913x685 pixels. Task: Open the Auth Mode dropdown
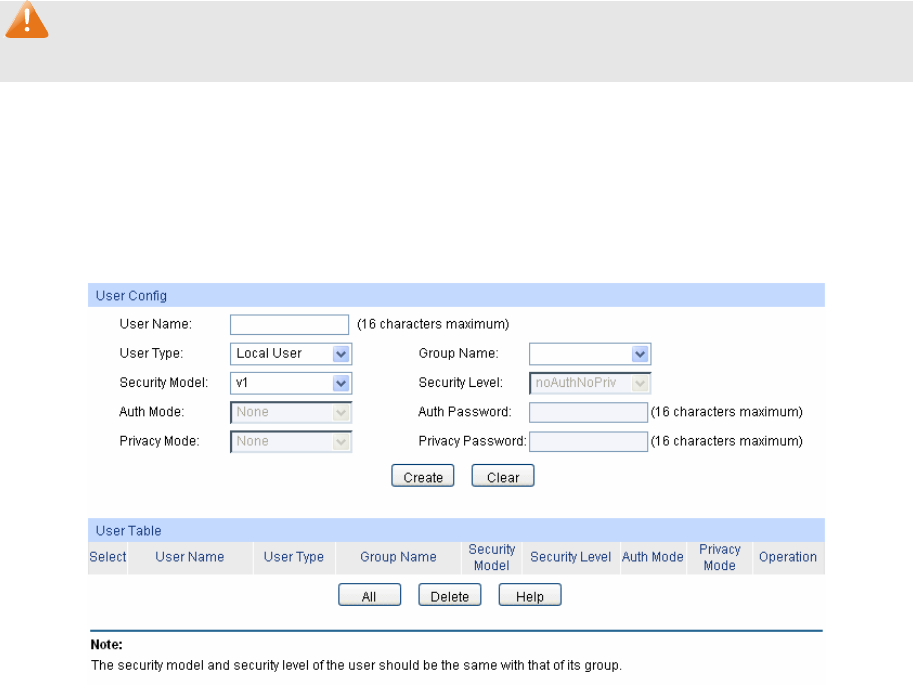tap(291, 412)
